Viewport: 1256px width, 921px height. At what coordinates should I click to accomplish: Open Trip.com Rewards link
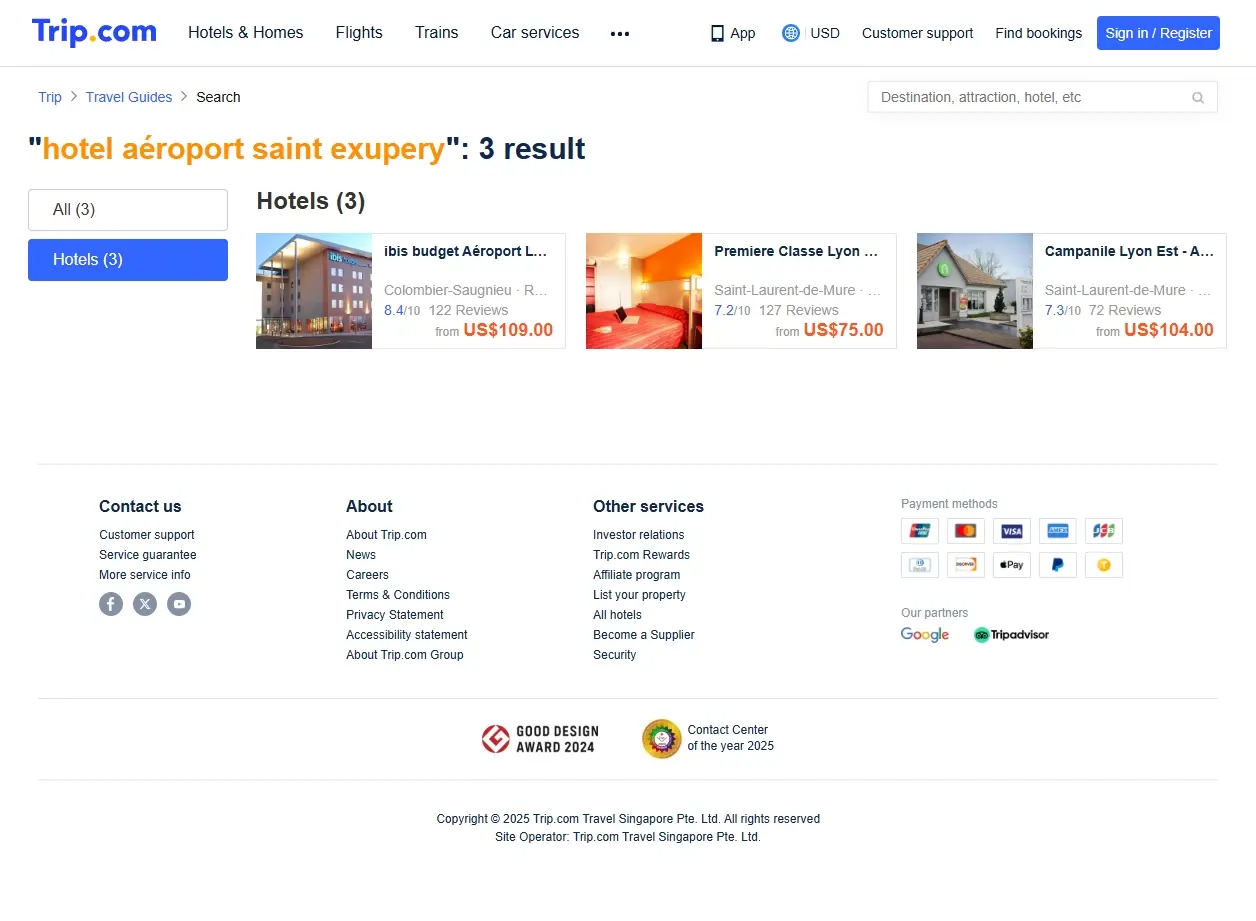(641, 555)
